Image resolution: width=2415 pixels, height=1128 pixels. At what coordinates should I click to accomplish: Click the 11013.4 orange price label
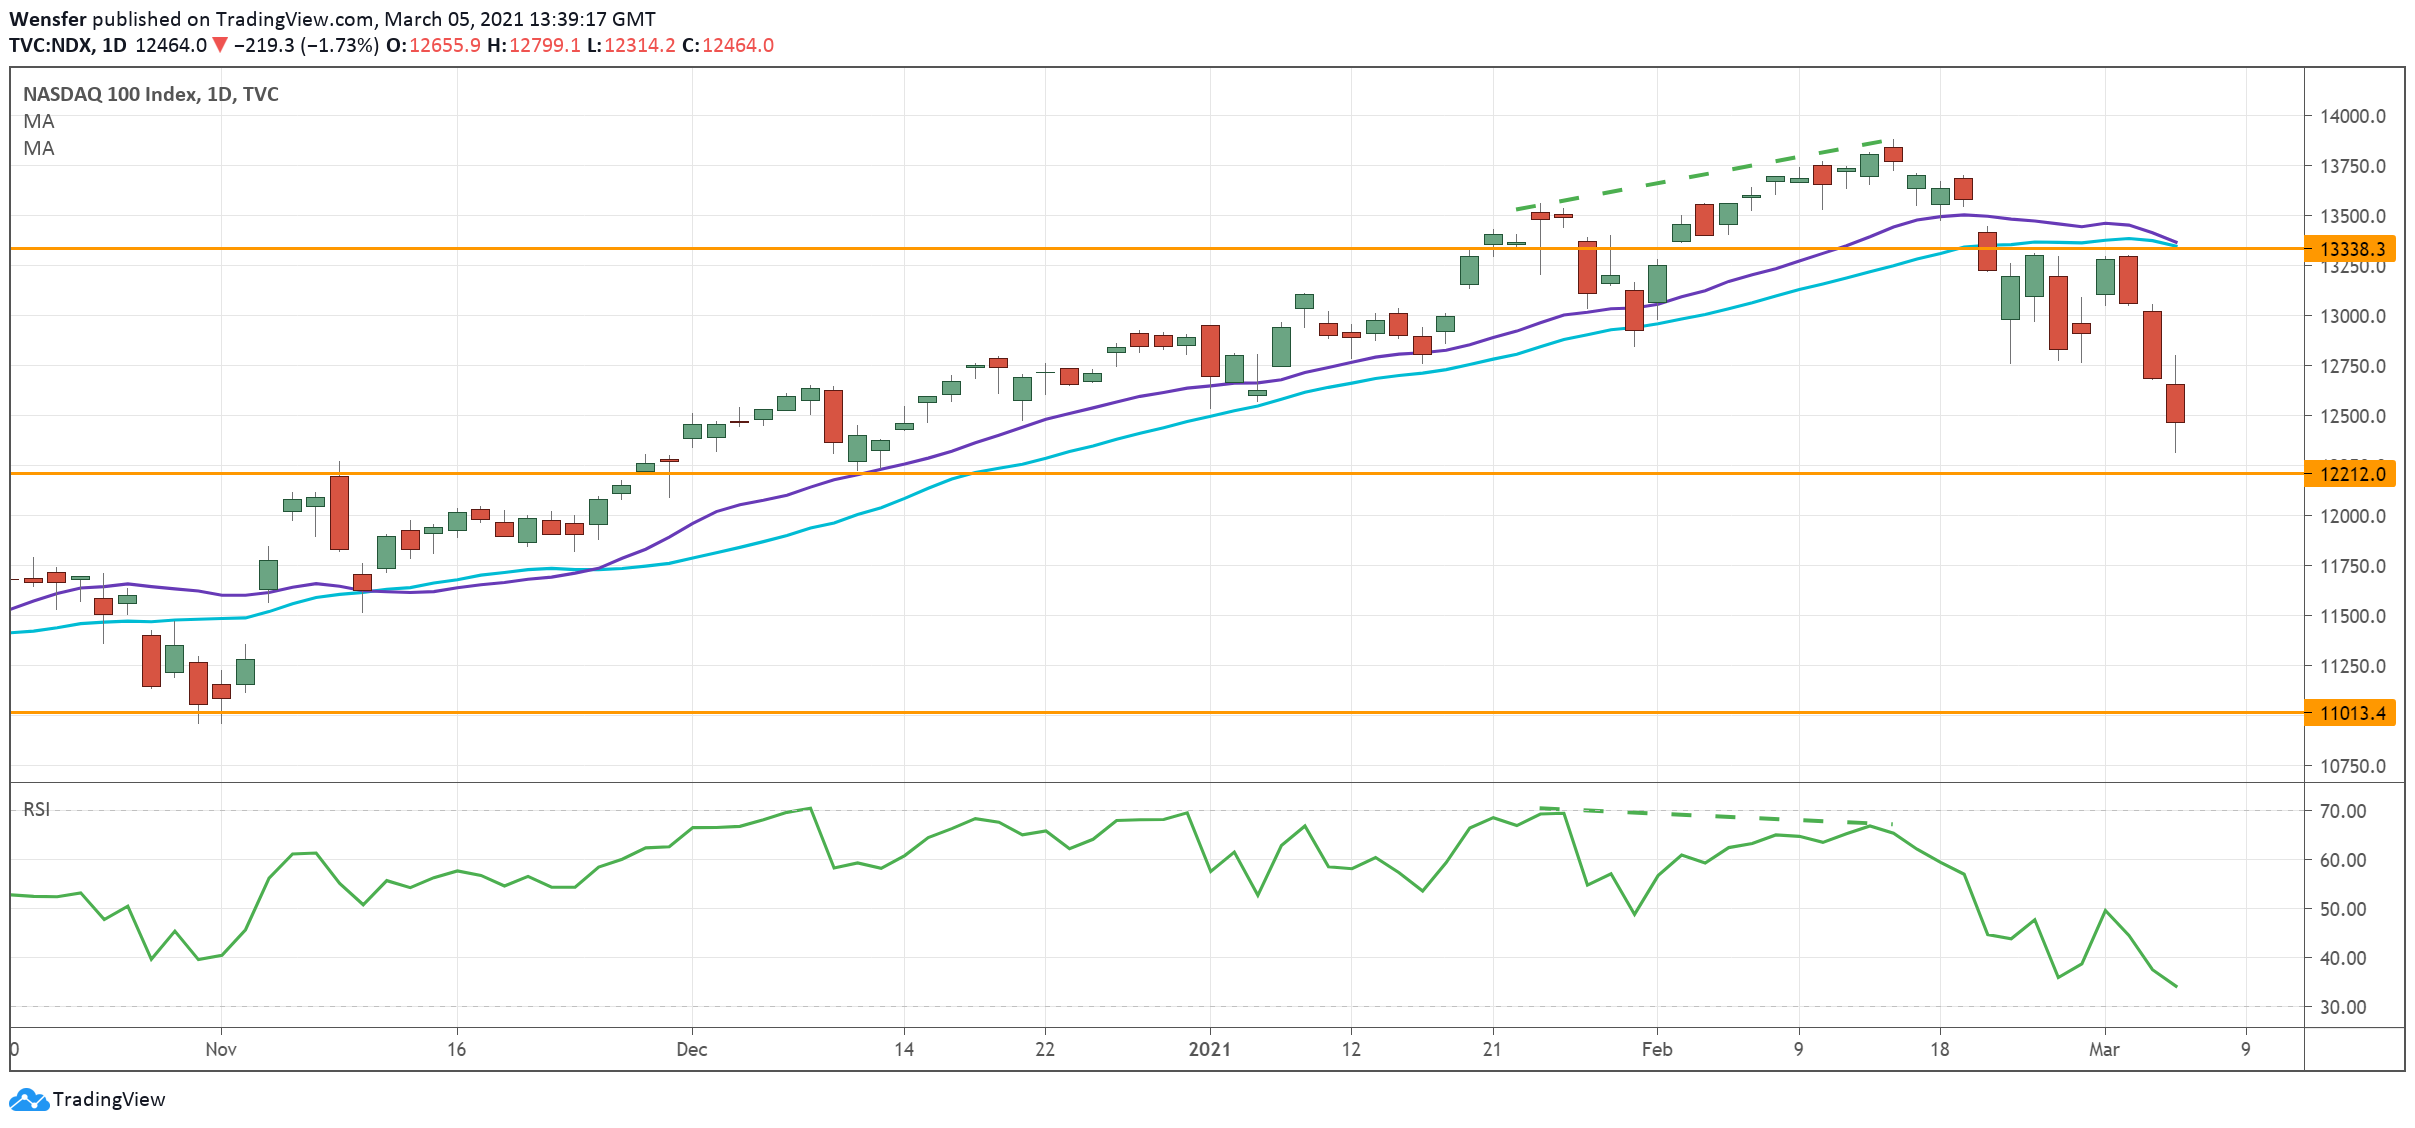(x=2351, y=713)
